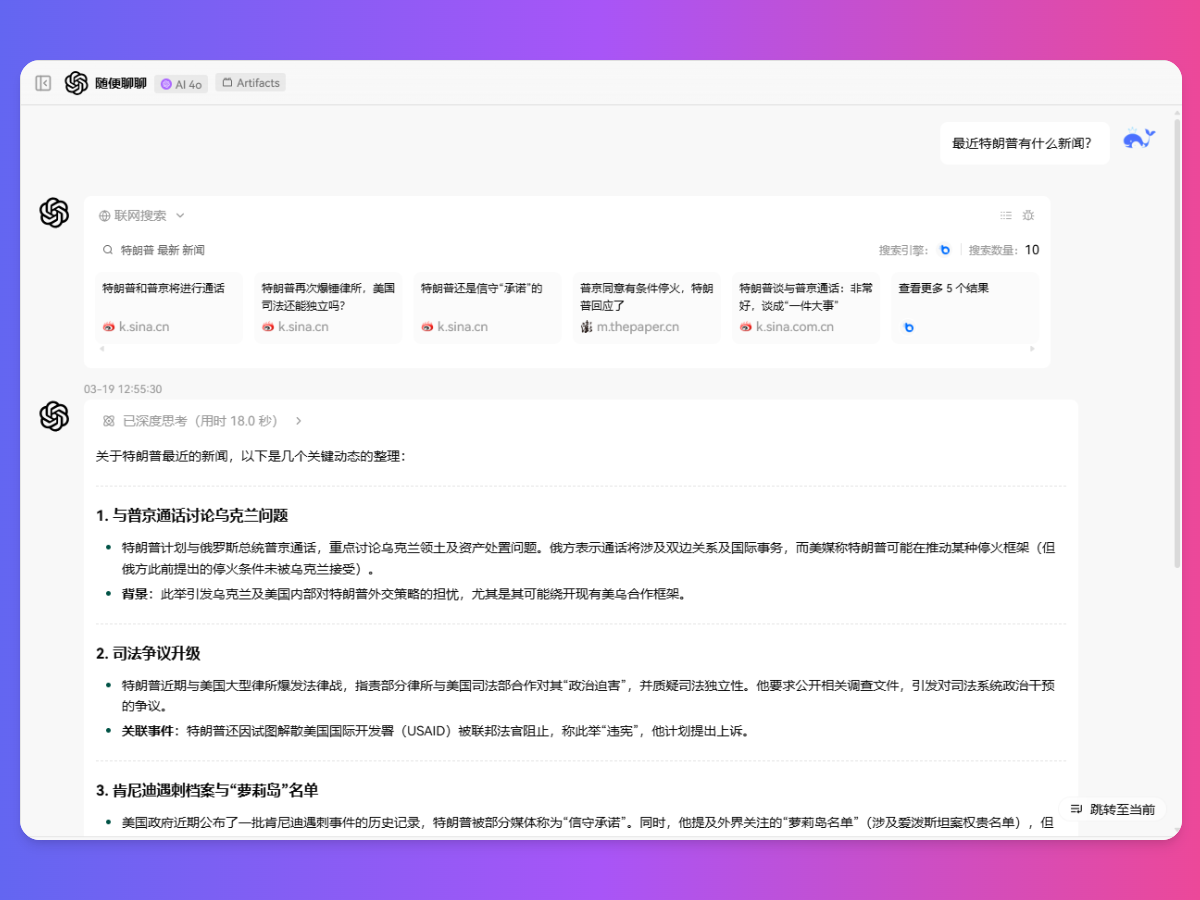Click the thepaper.cn favicon on 普京同意有条件停火 card
The image size is (1200, 900).
587,326
